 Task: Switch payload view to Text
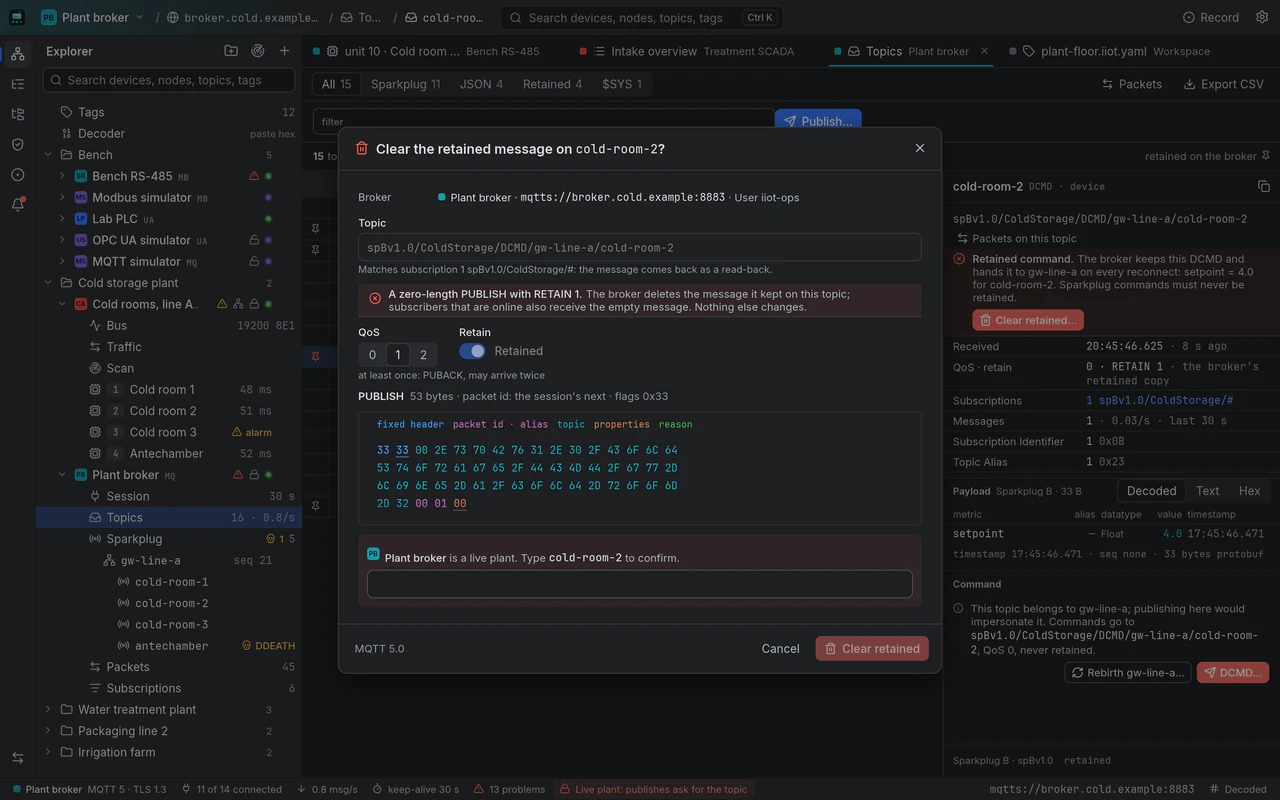click(1208, 491)
